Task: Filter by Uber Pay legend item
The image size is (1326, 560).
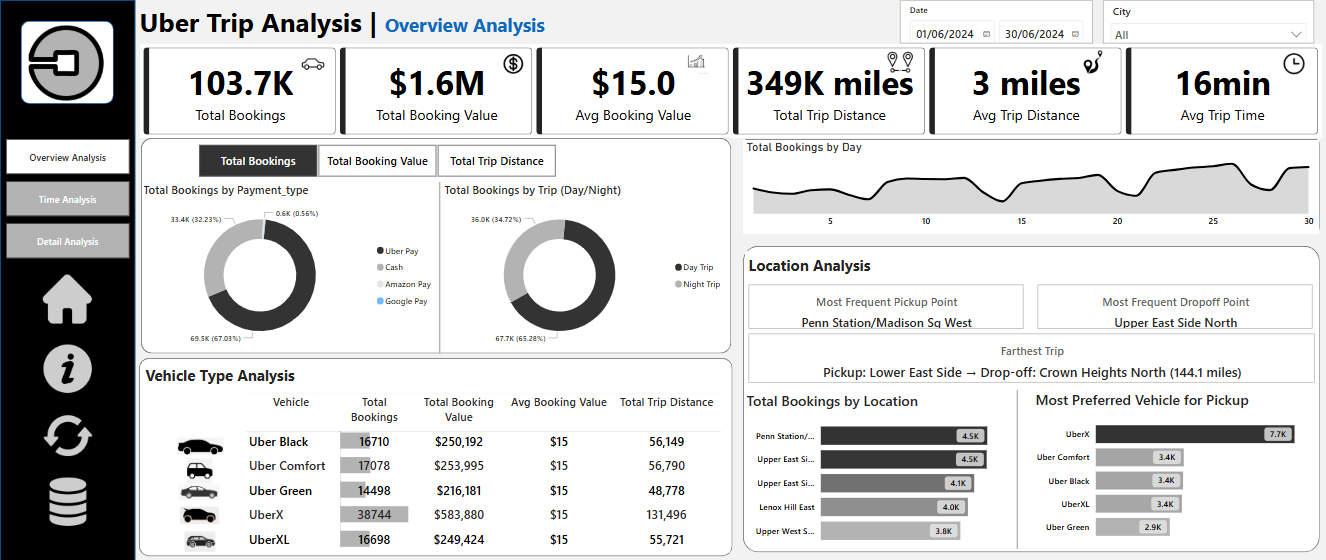Action: [397, 251]
